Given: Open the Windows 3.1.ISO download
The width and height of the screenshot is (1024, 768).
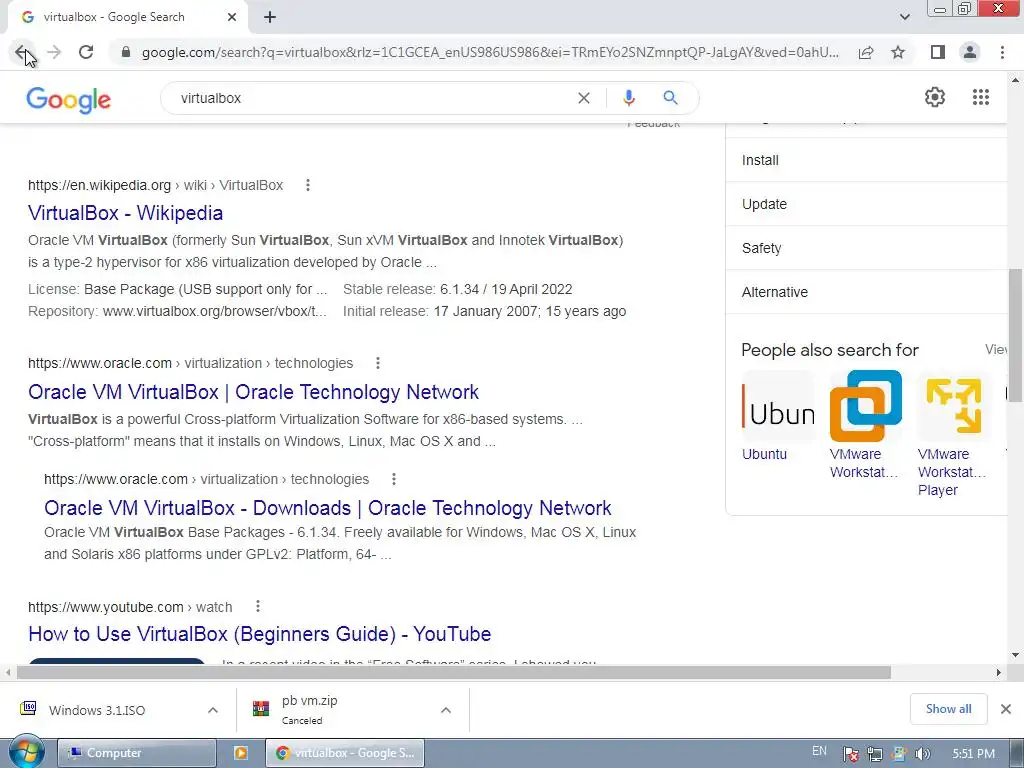Looking at the screenshot, I should (x=97, y=710).
